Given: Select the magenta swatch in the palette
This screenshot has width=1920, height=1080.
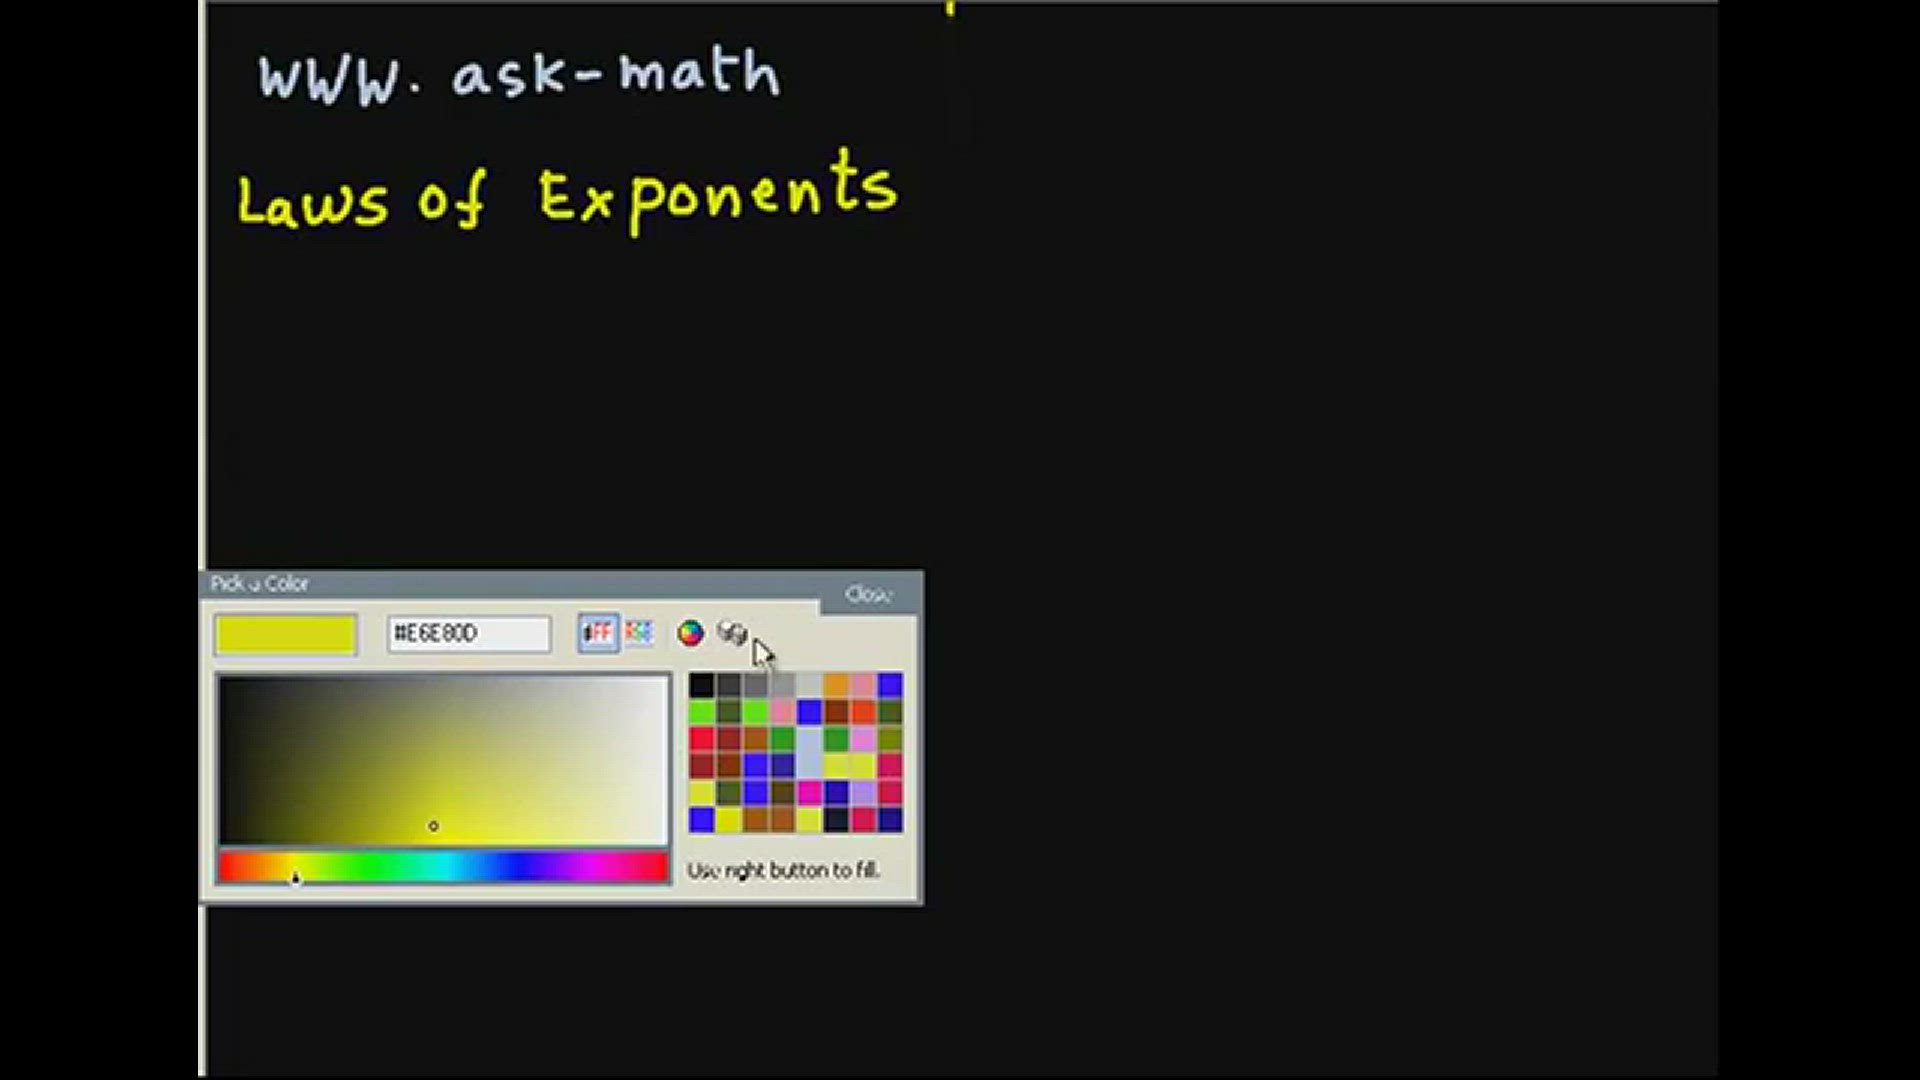Looking at the screenshot, I should coord(809,793).
